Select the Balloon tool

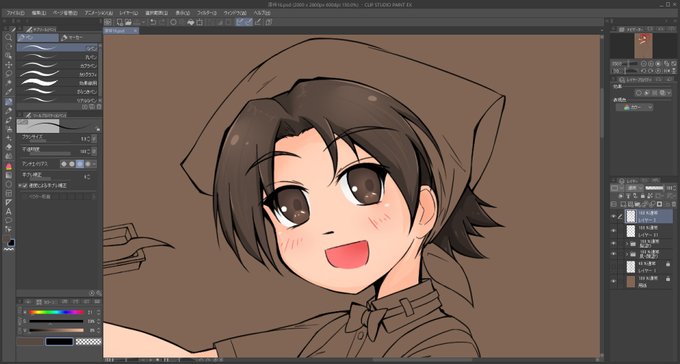[8, 220]
